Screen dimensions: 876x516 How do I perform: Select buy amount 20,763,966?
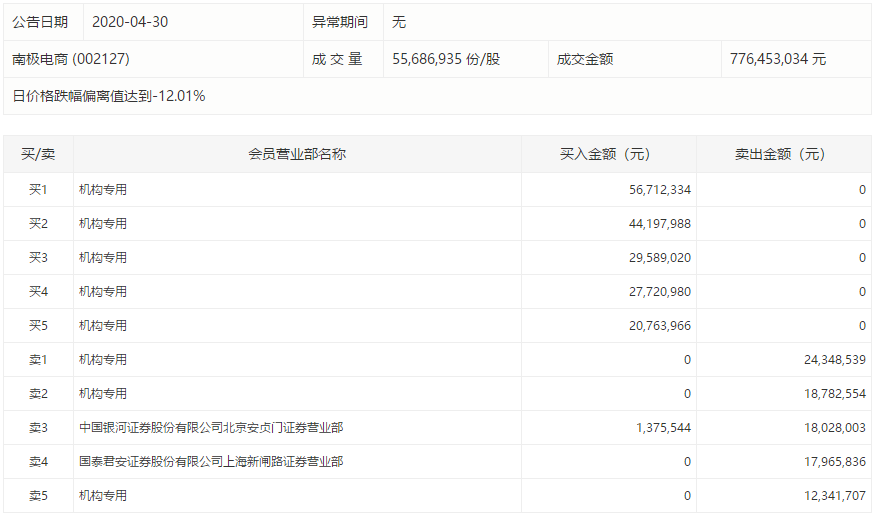(660, 326)
